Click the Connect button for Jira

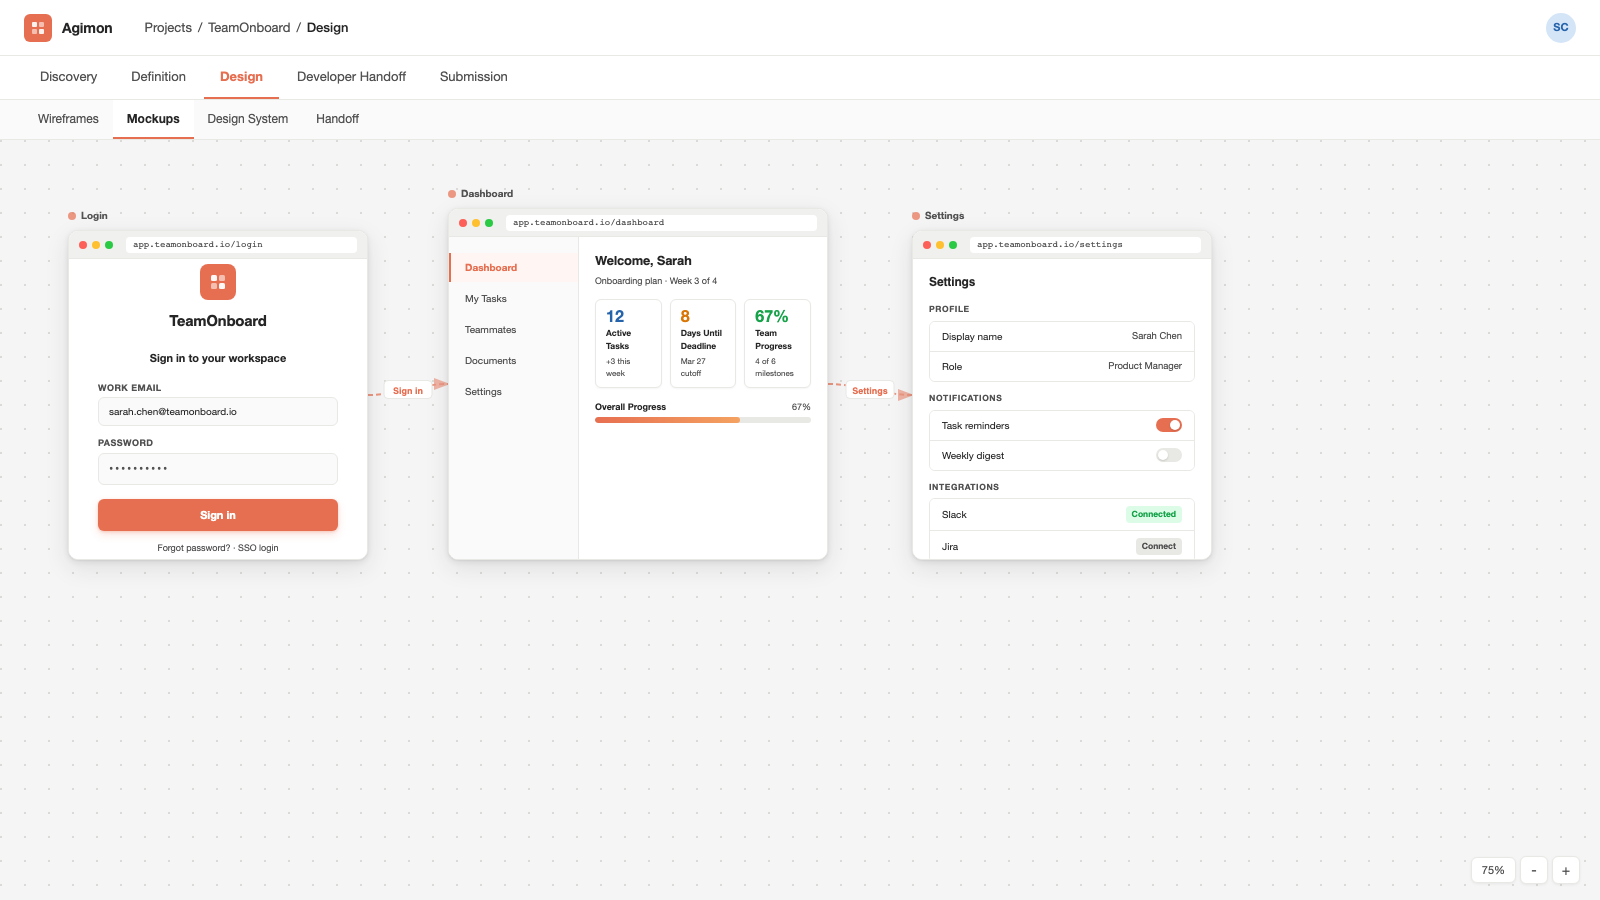click(x=1159, y=546)
